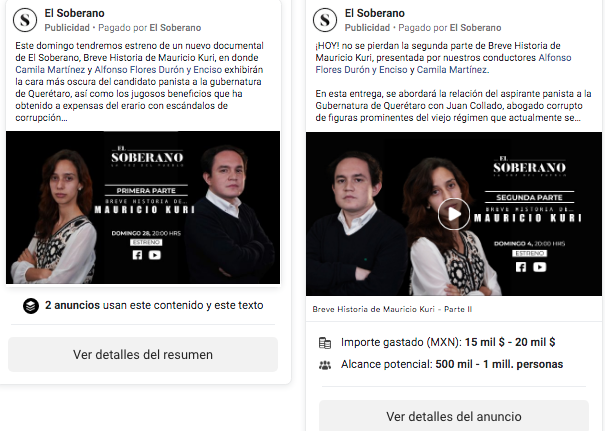Click Facebook icon in Primera Parte image
Viewport: 605px width, 431px height.
point(137,255)
